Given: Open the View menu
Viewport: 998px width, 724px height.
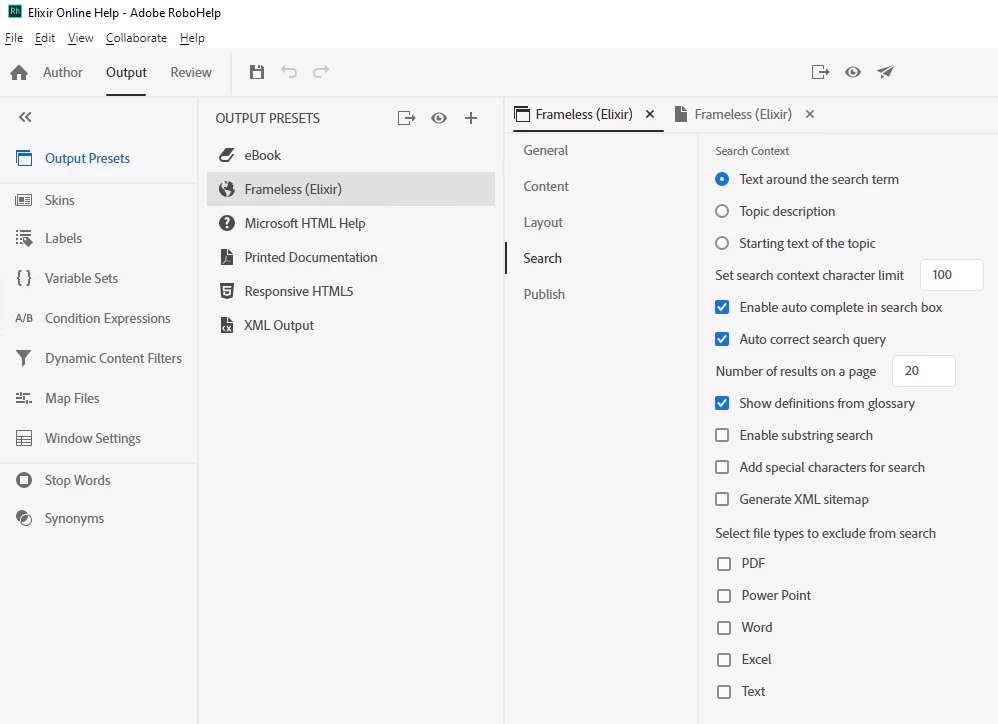Looking at the screenshot, I should [80, 38].
